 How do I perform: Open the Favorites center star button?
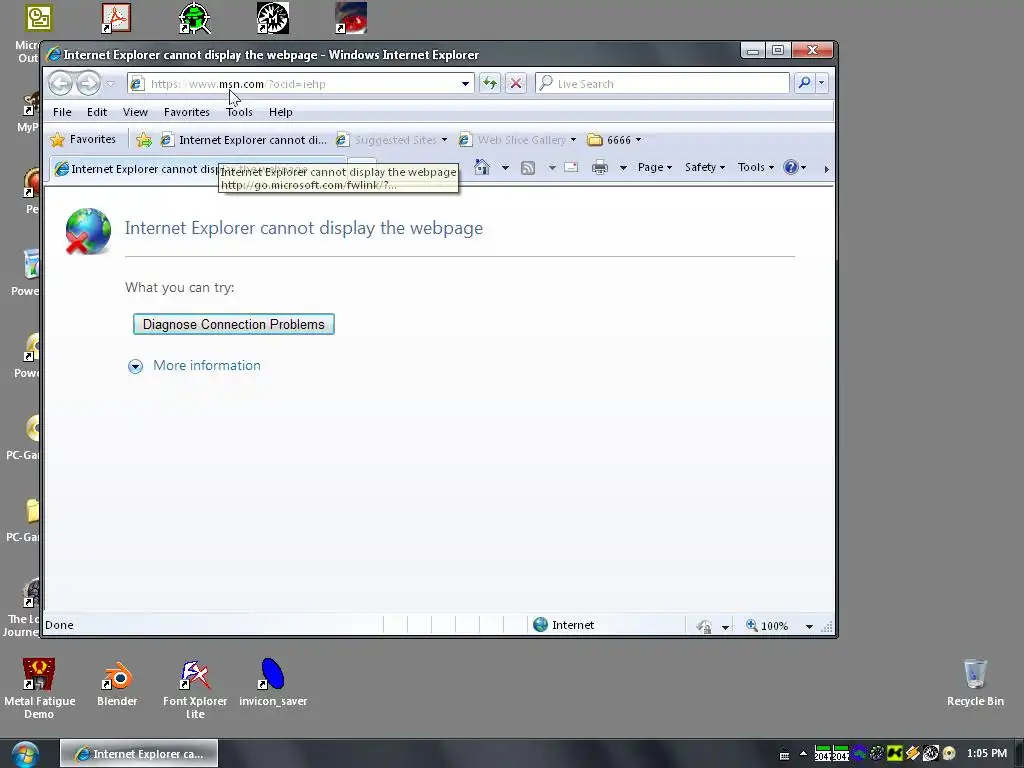(84, 139)
